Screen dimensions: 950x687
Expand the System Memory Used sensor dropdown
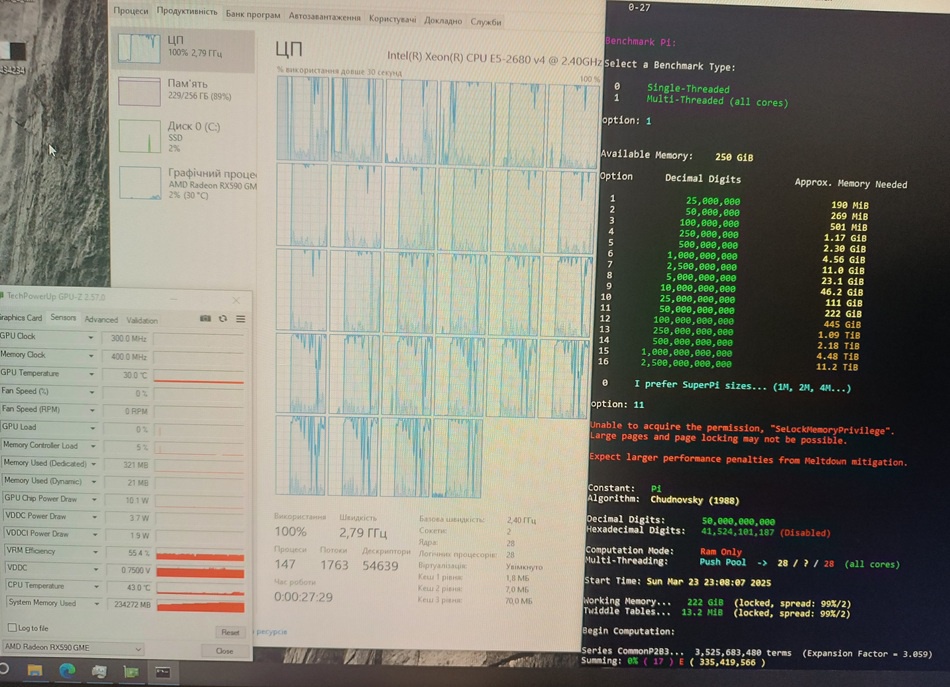[x=93, y=603]
